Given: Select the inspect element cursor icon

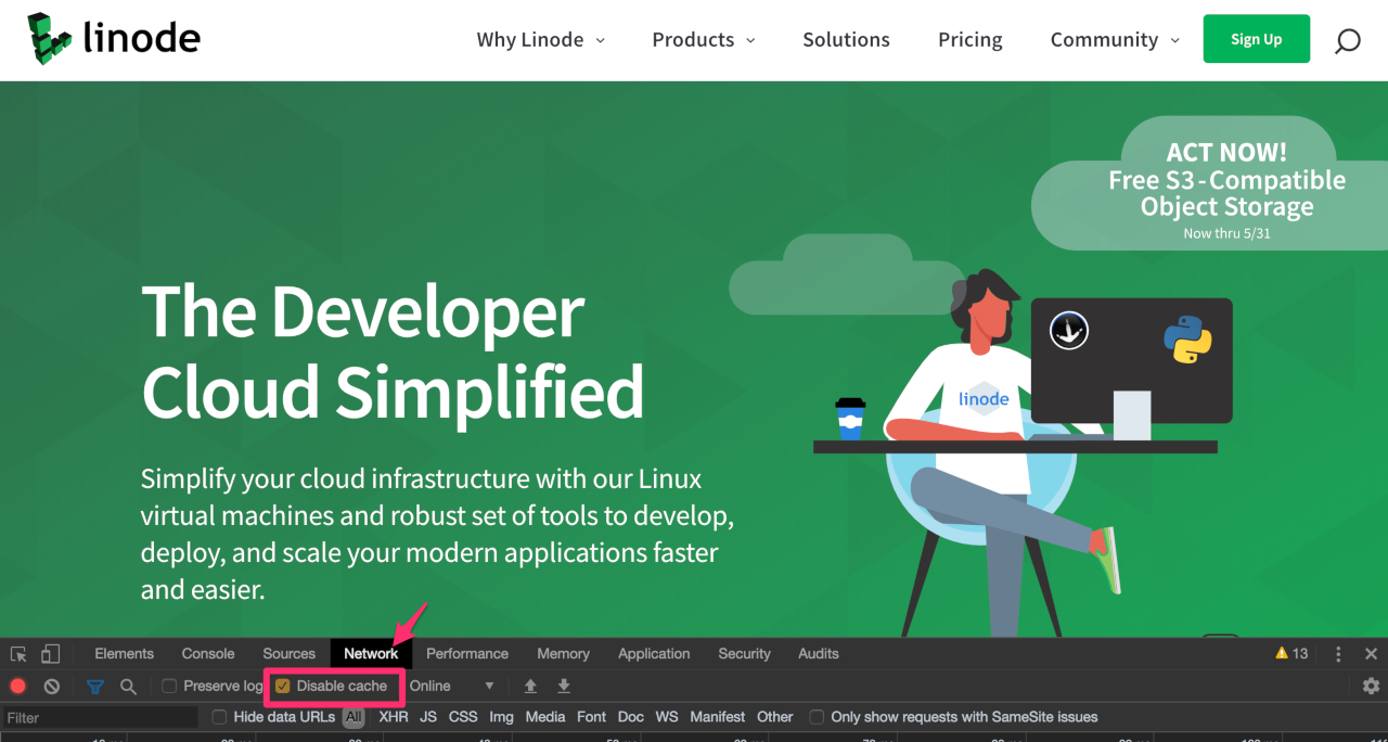Looking at the screenshot, I should coord(17,653).
